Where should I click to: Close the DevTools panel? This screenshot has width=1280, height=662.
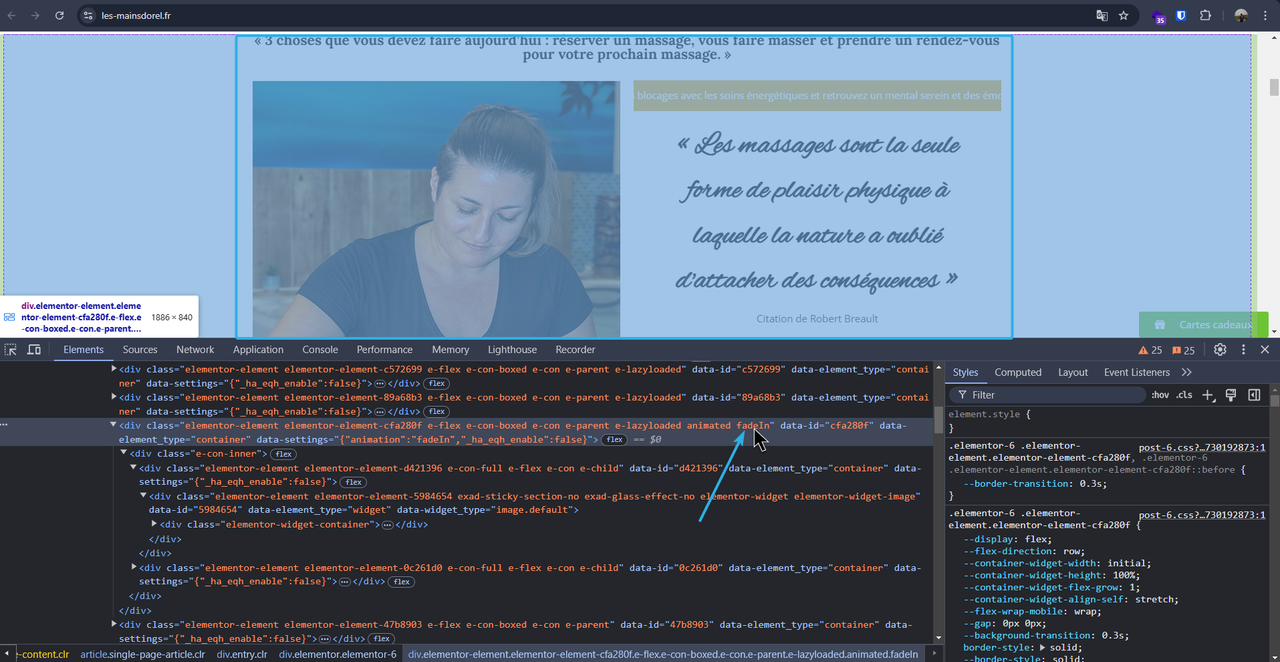pos(1265,350)
